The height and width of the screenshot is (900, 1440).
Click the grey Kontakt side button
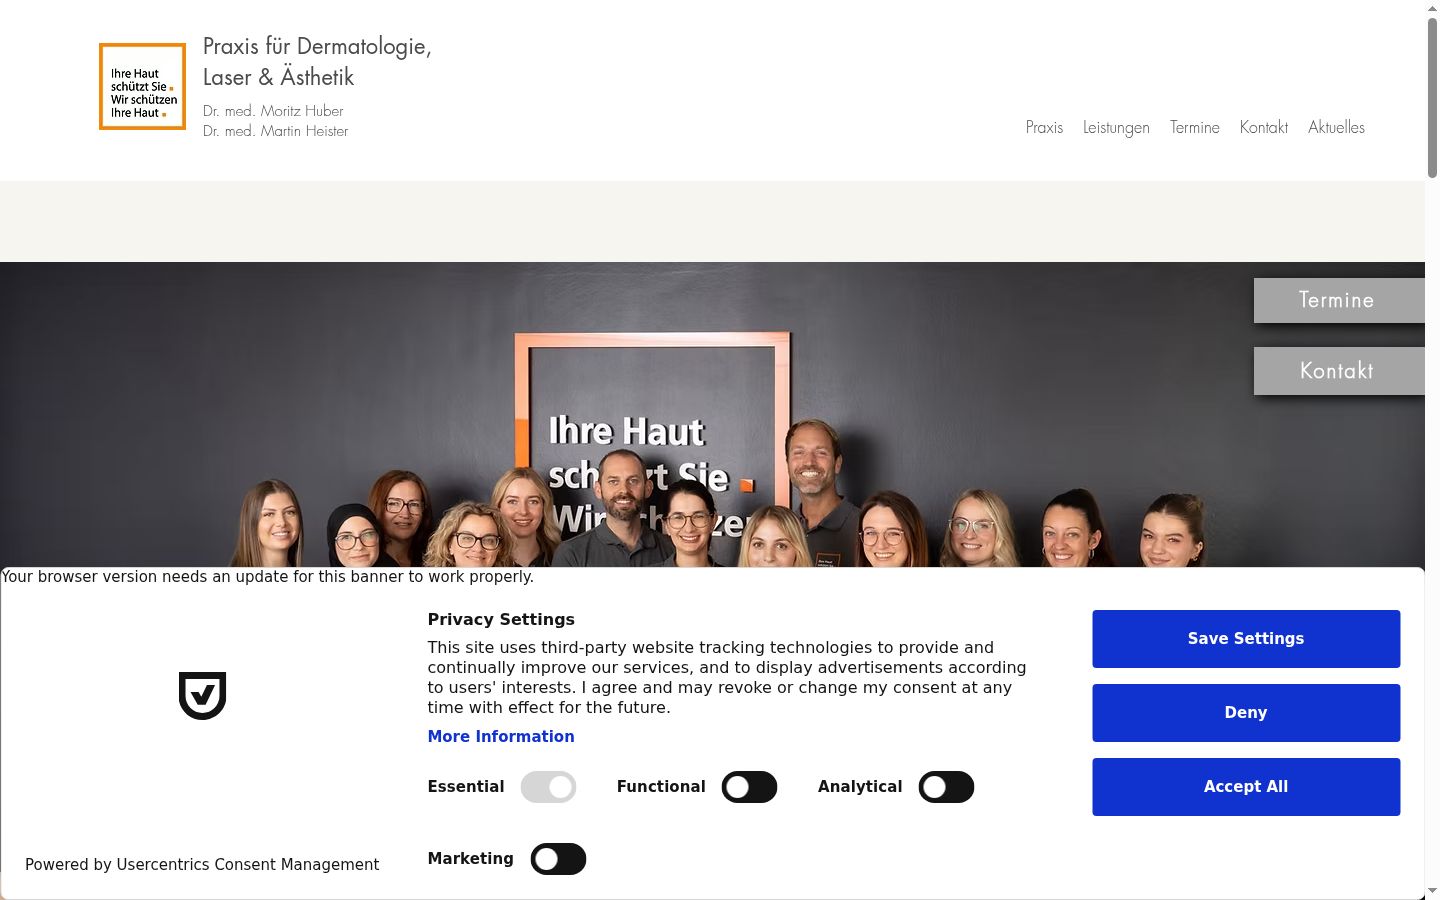point(1339,371)
